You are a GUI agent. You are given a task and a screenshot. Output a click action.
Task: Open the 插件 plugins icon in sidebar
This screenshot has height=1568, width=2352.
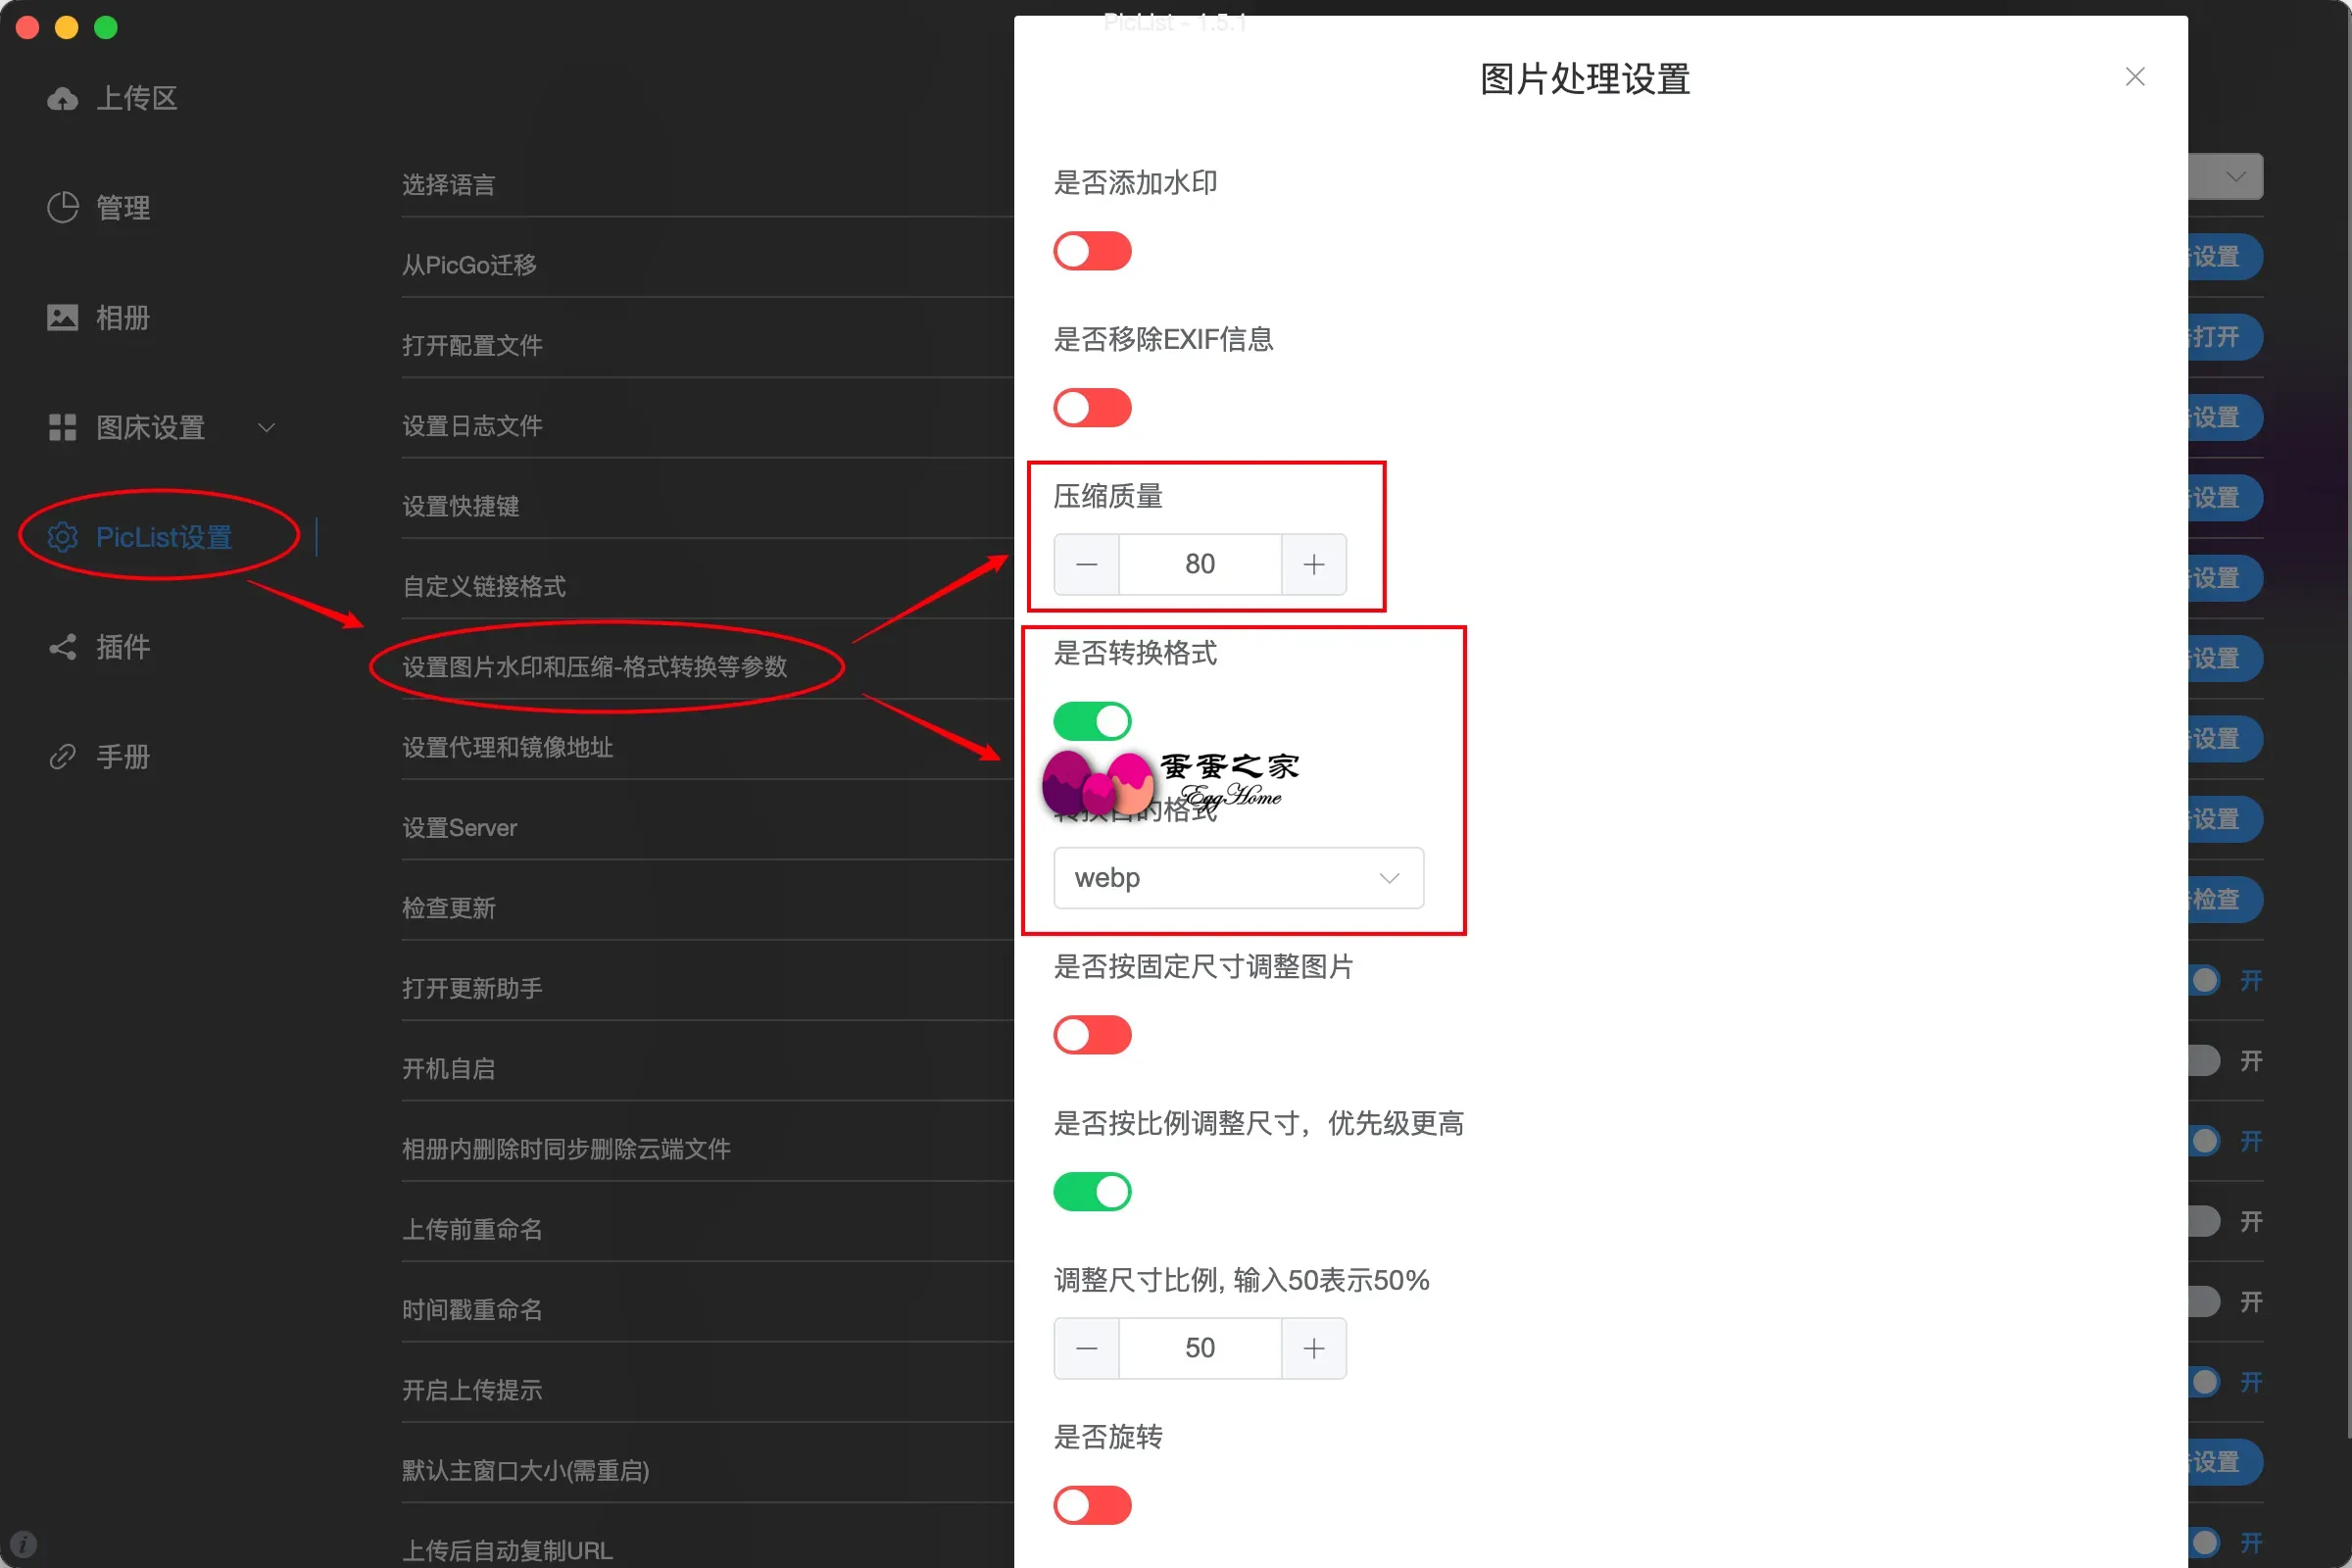coord(62,647)
